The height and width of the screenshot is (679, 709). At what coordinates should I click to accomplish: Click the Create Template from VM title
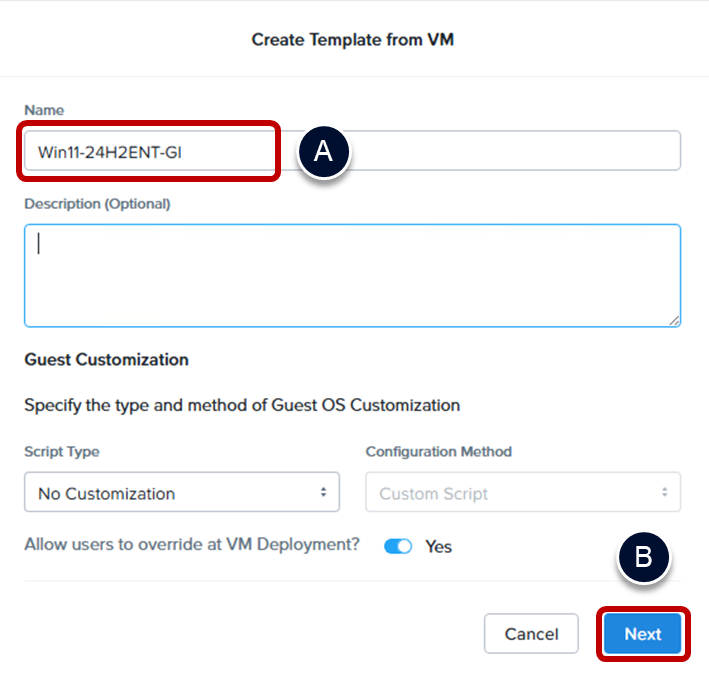click(x=354, y=40)
